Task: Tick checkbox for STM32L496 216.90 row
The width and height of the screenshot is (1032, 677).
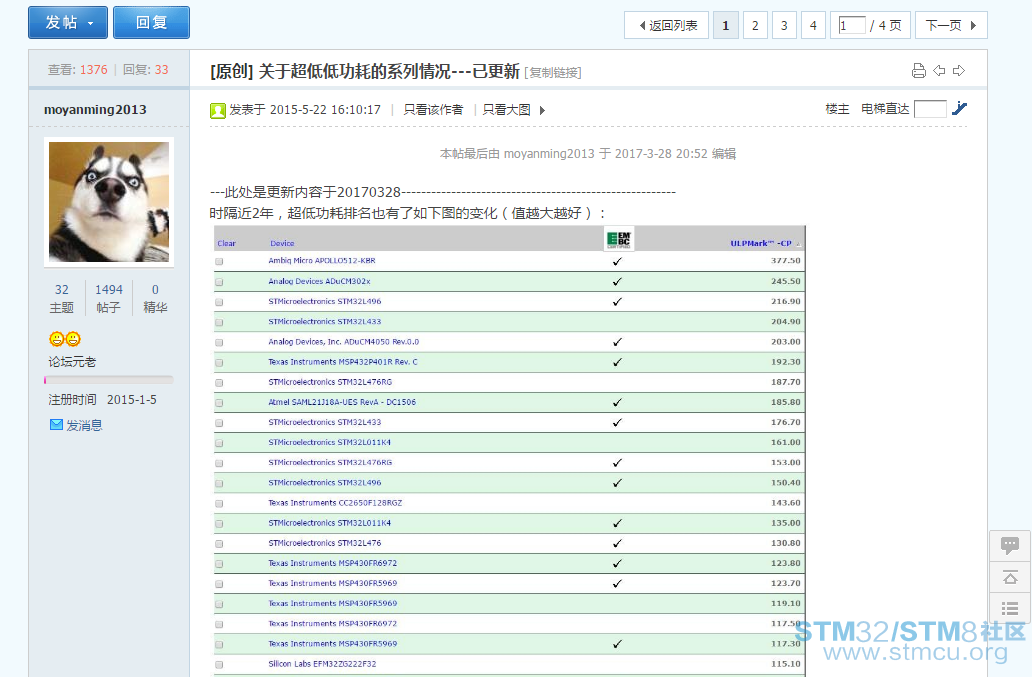Action: click(219, 302)
